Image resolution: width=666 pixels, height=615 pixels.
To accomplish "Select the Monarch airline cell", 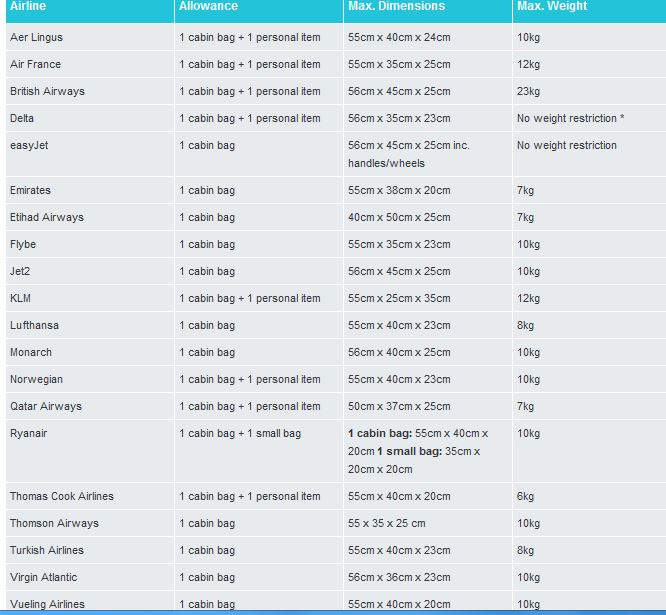I will (x=90, y=352).
